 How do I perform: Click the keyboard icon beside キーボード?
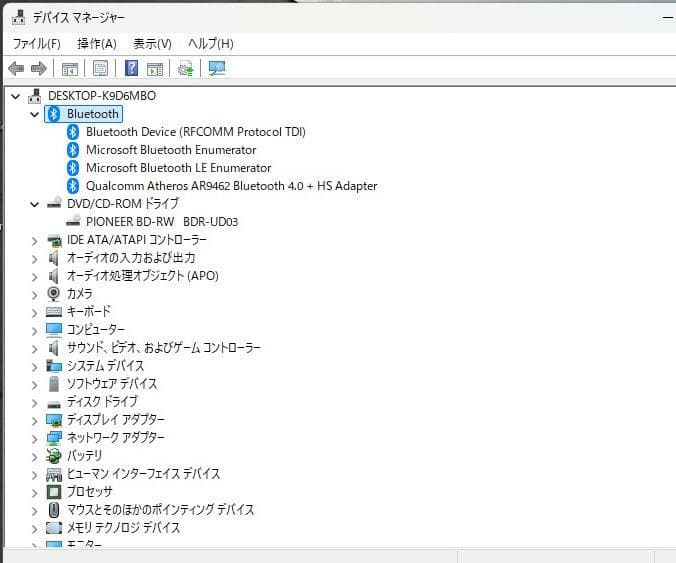pos(54,312)
